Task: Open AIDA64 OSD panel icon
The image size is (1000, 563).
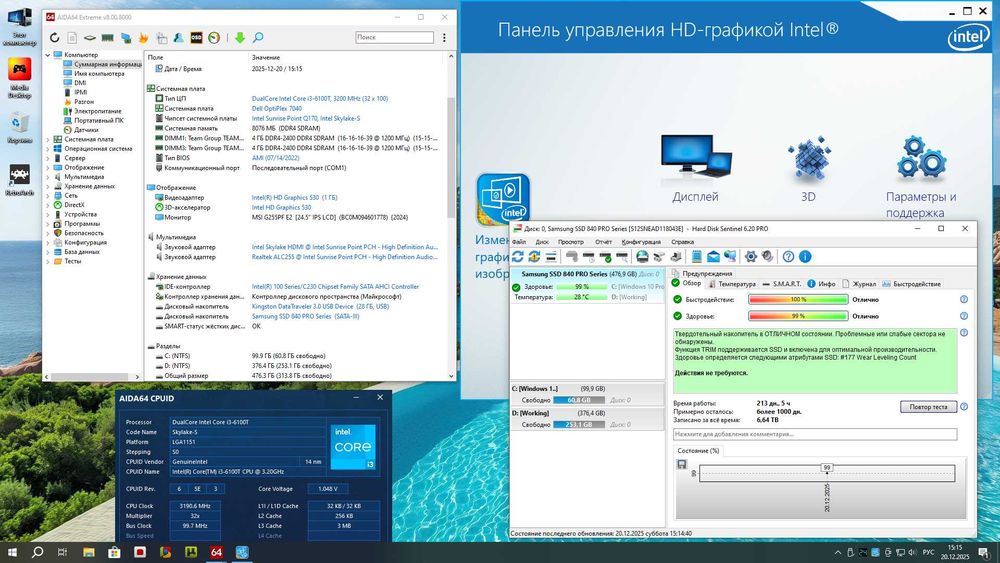Action: tap(196, 38)
